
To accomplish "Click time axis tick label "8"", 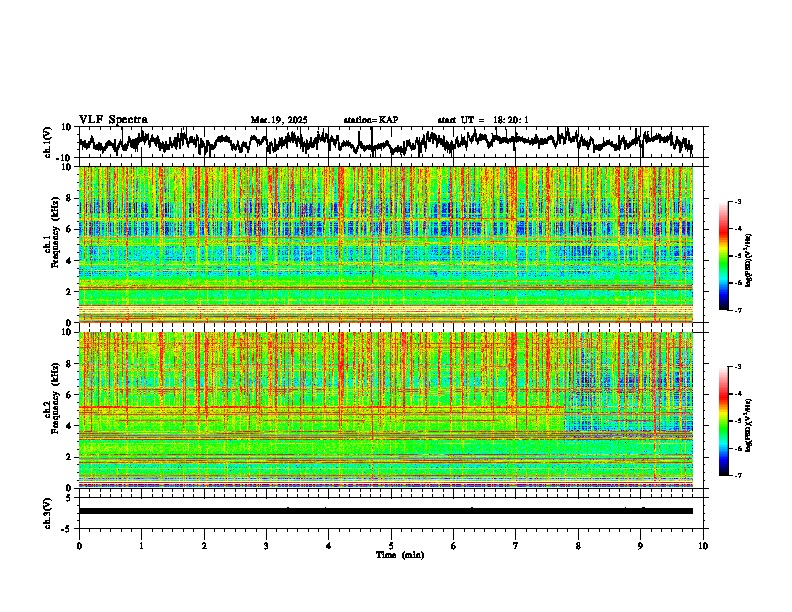I will [x=578, y=546].
